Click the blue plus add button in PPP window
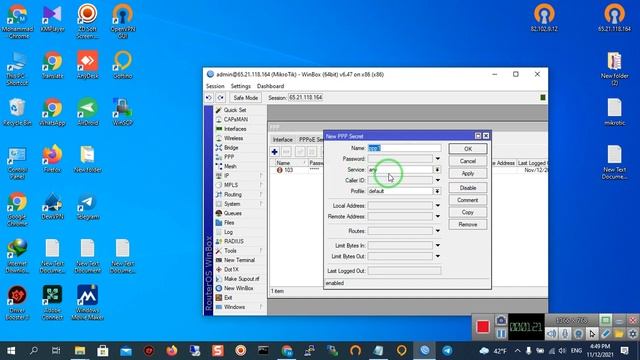 pos(274,152)
